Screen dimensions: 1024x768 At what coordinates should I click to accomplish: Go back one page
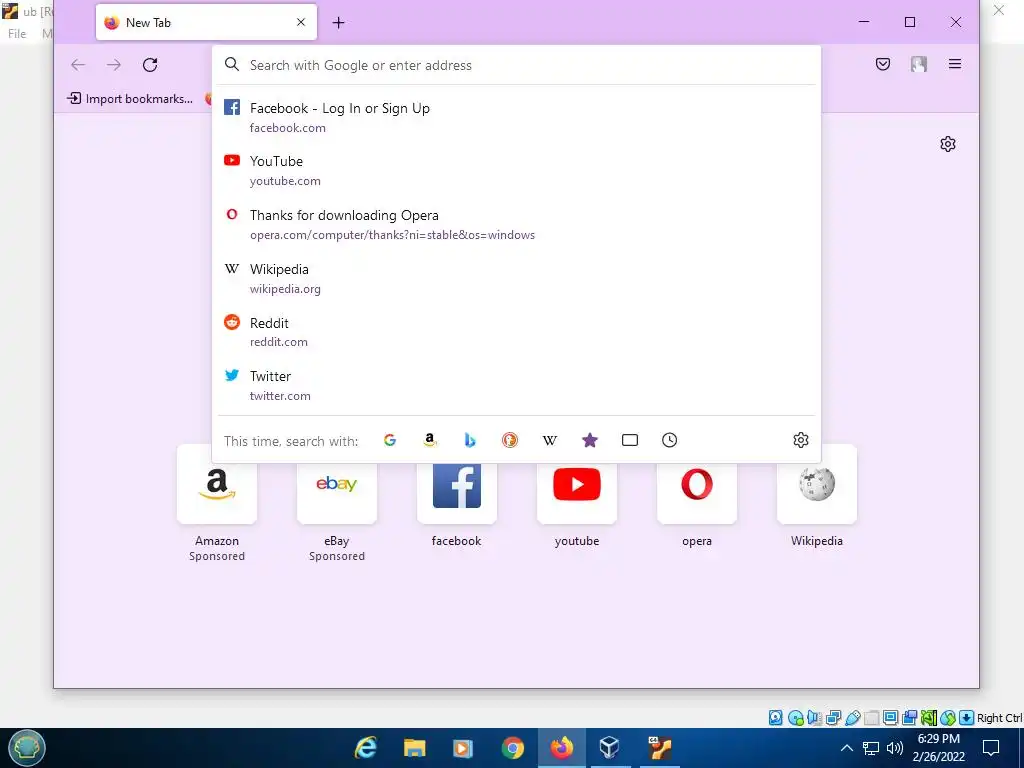78,65
